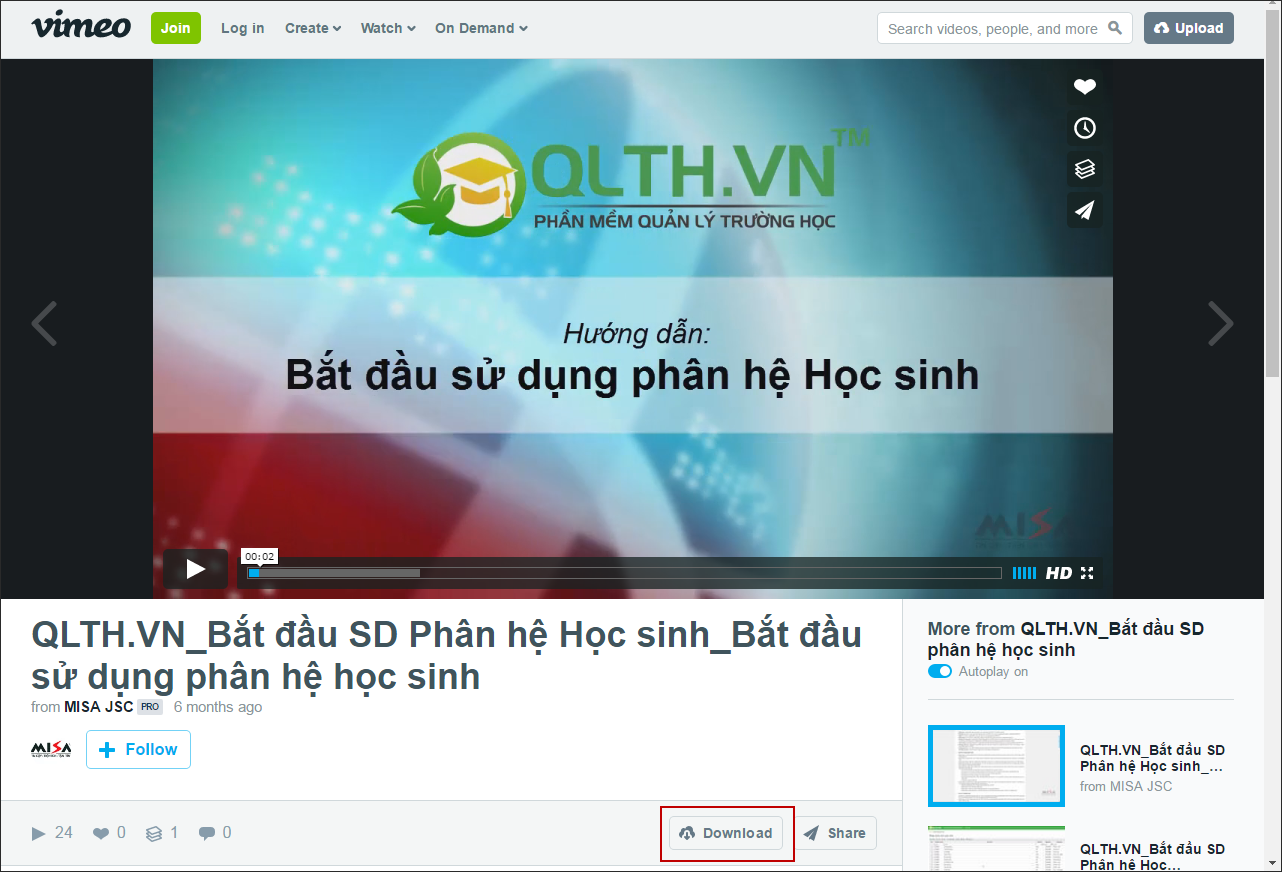This screenshot has height=872, width=1282.
Task: Toggle the Autoplay switch
Action: tap(940, 672)
